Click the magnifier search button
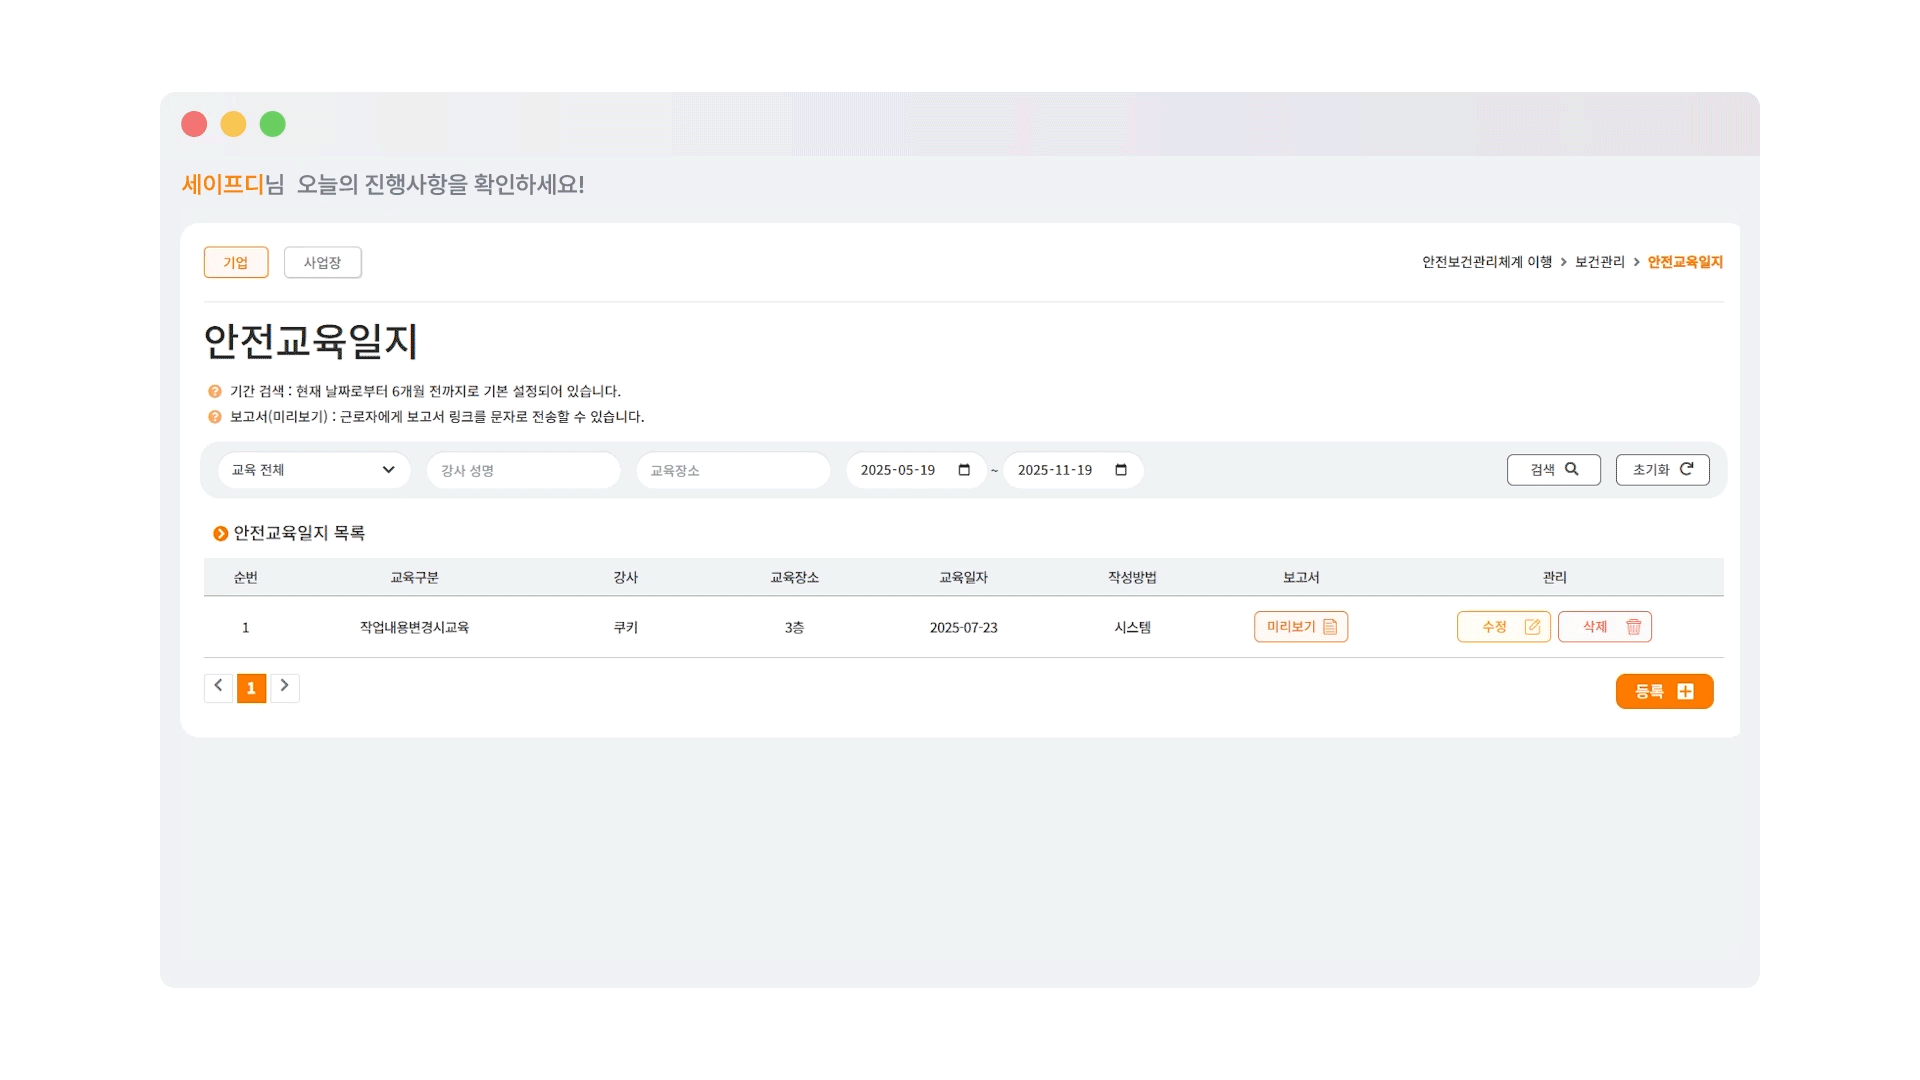Viewport: 1920px width, 1080px height. [1553, 470]
